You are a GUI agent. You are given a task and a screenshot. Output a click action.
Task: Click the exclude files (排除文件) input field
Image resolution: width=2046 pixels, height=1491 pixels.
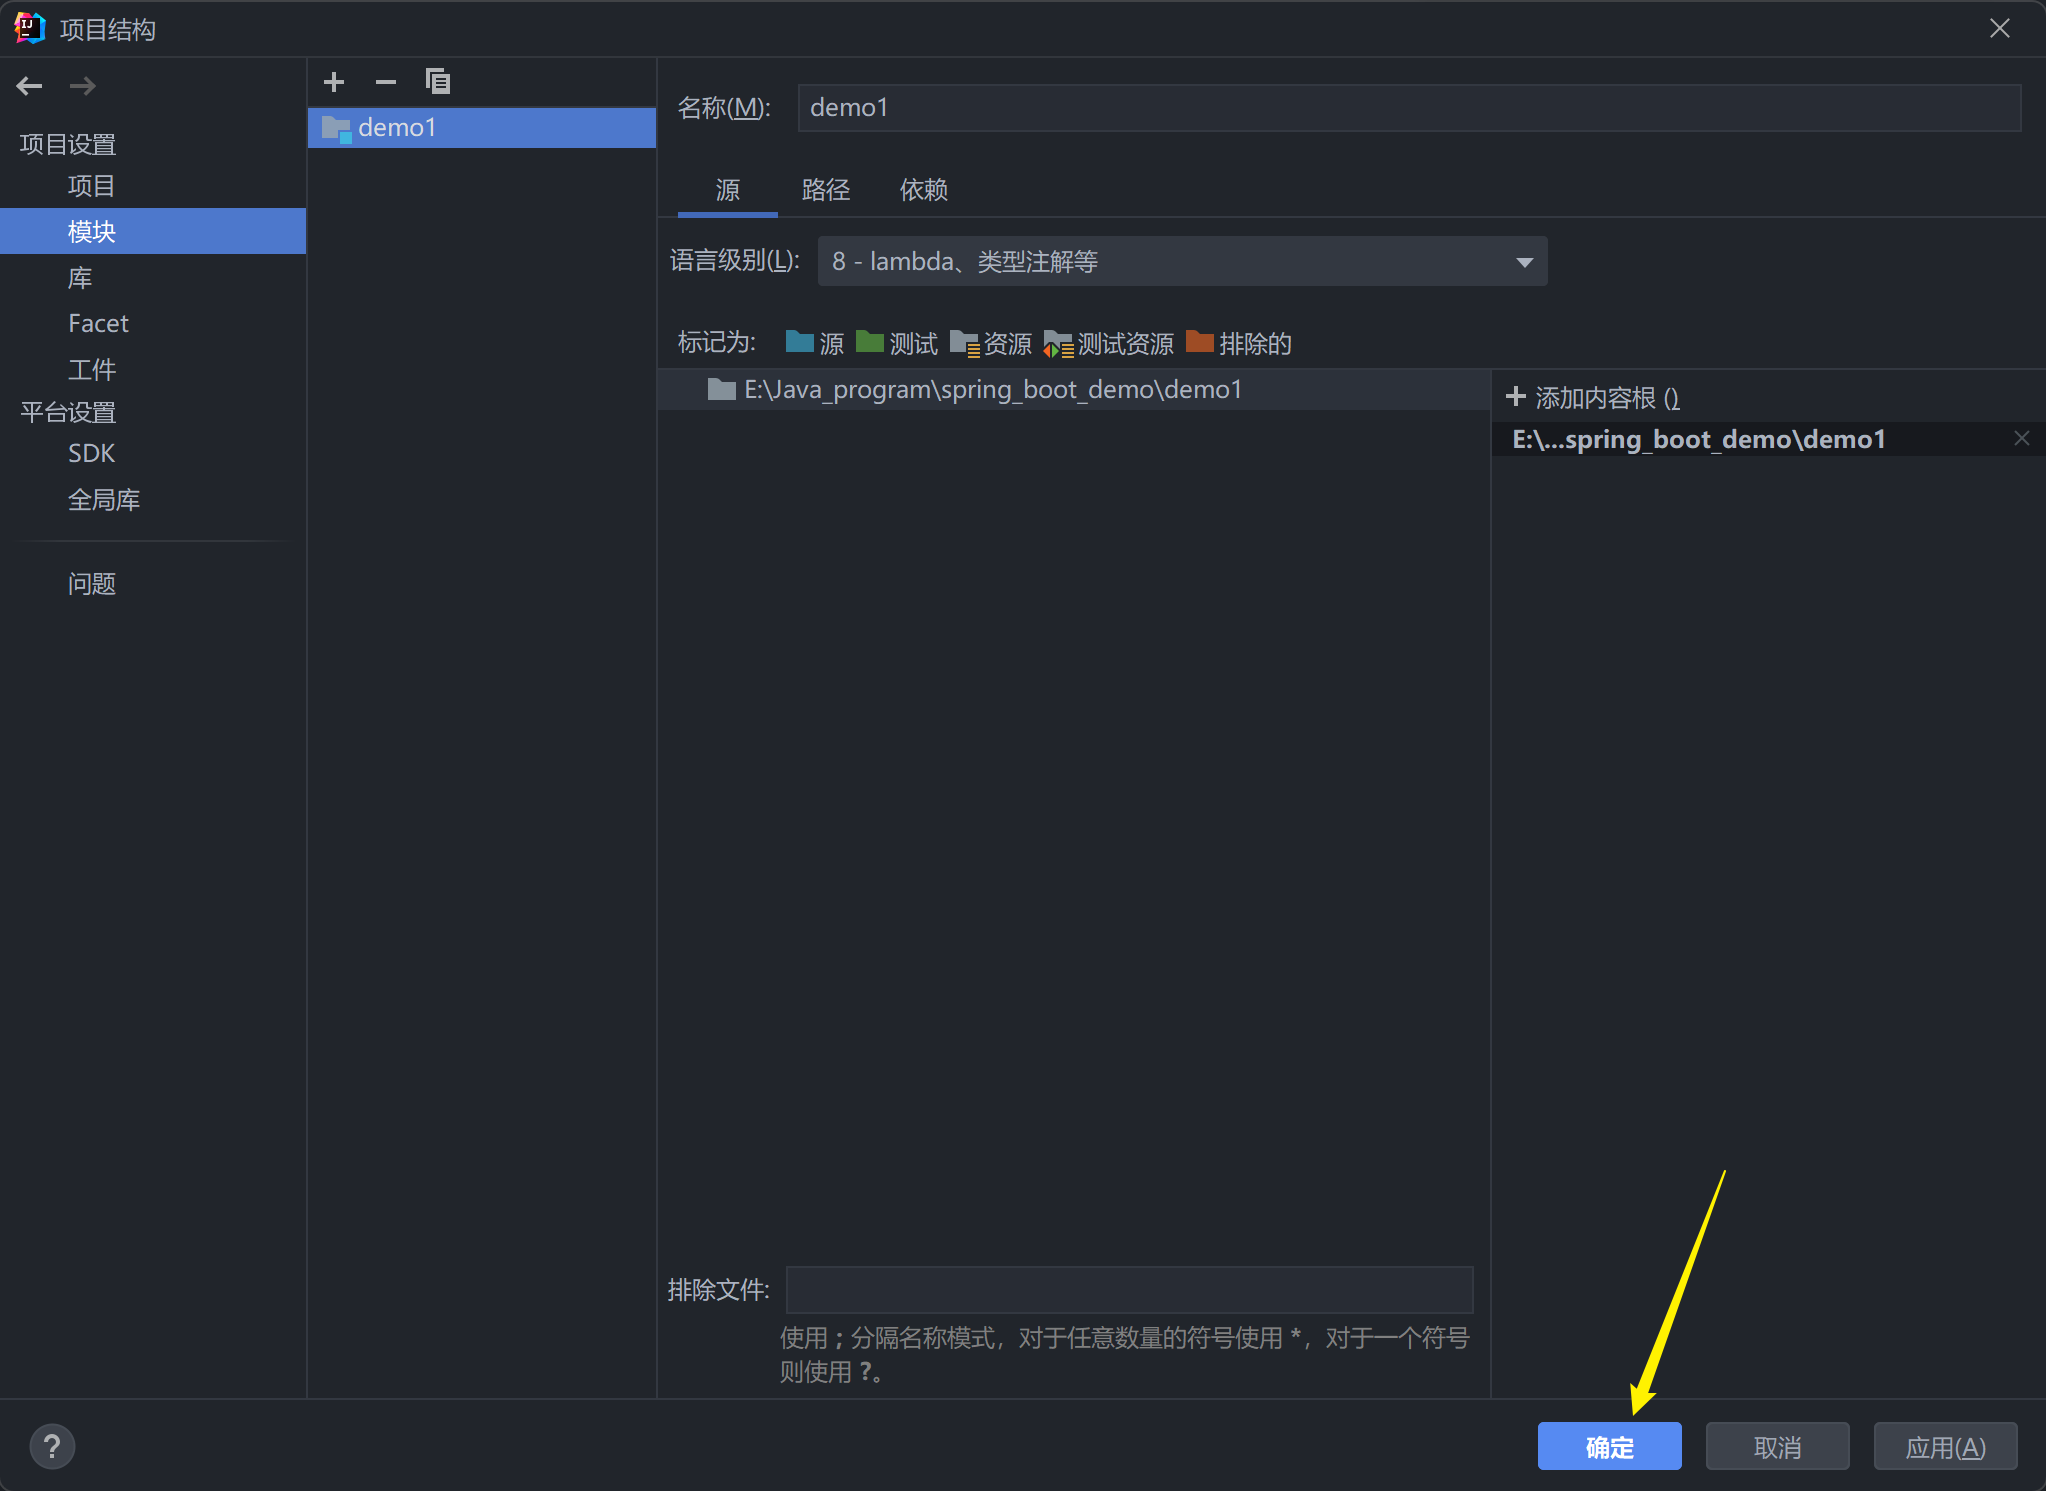pyautogui.click(x=1129, y=1290)
